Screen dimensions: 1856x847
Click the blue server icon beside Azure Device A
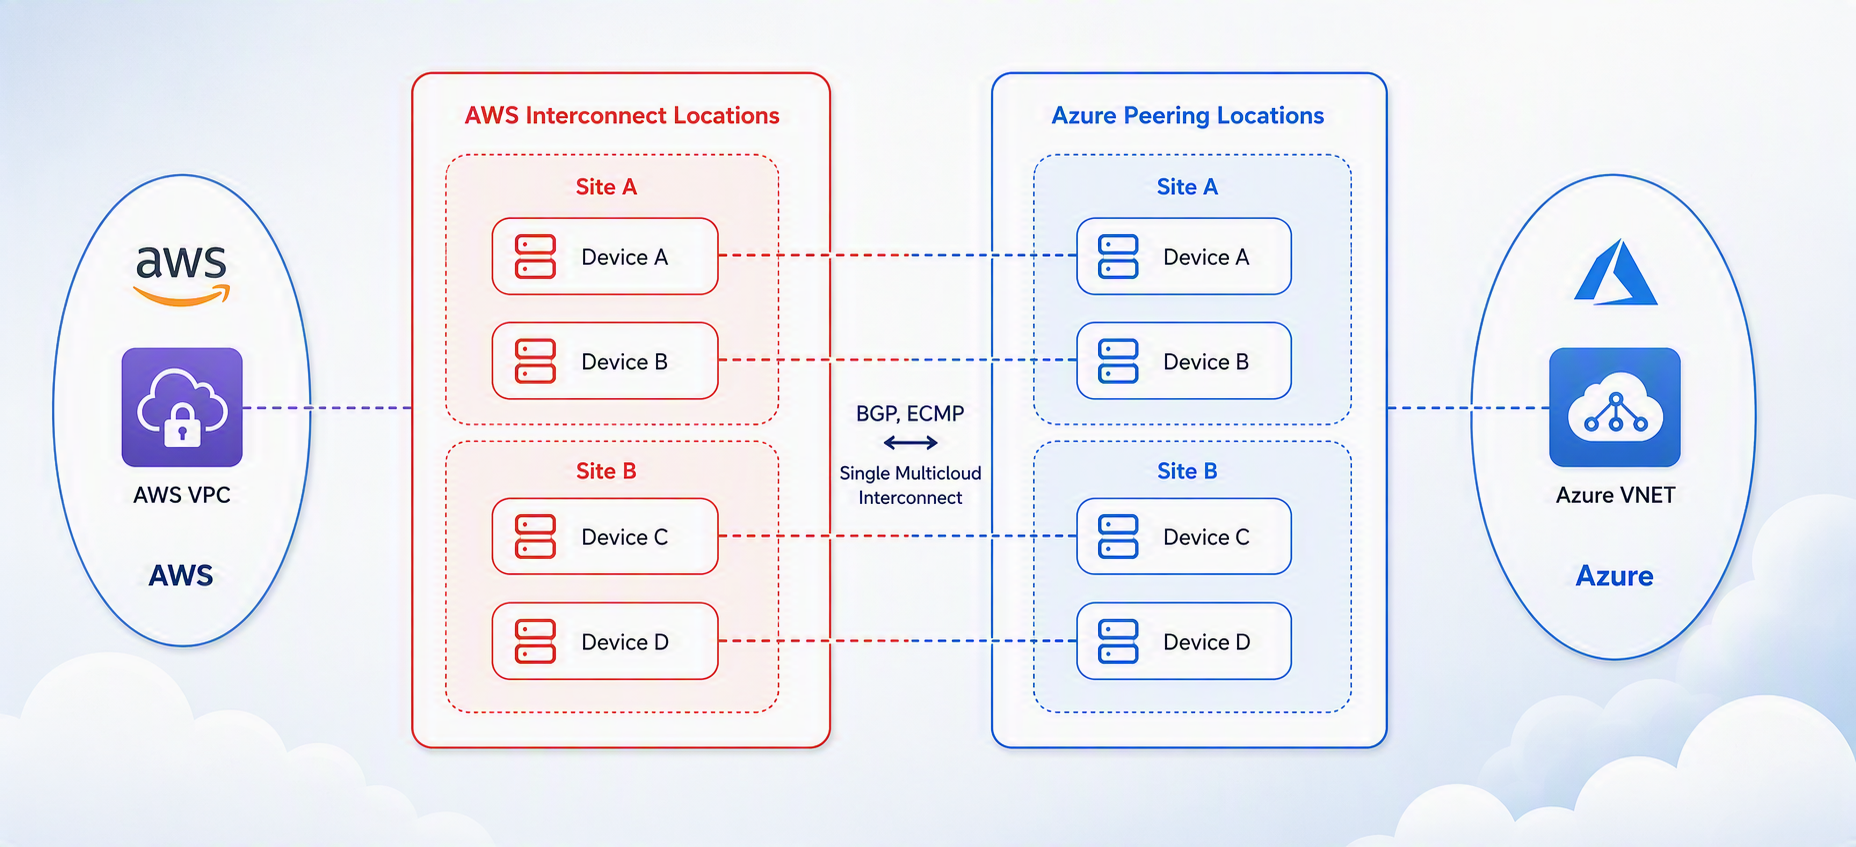click(1118, 257)
